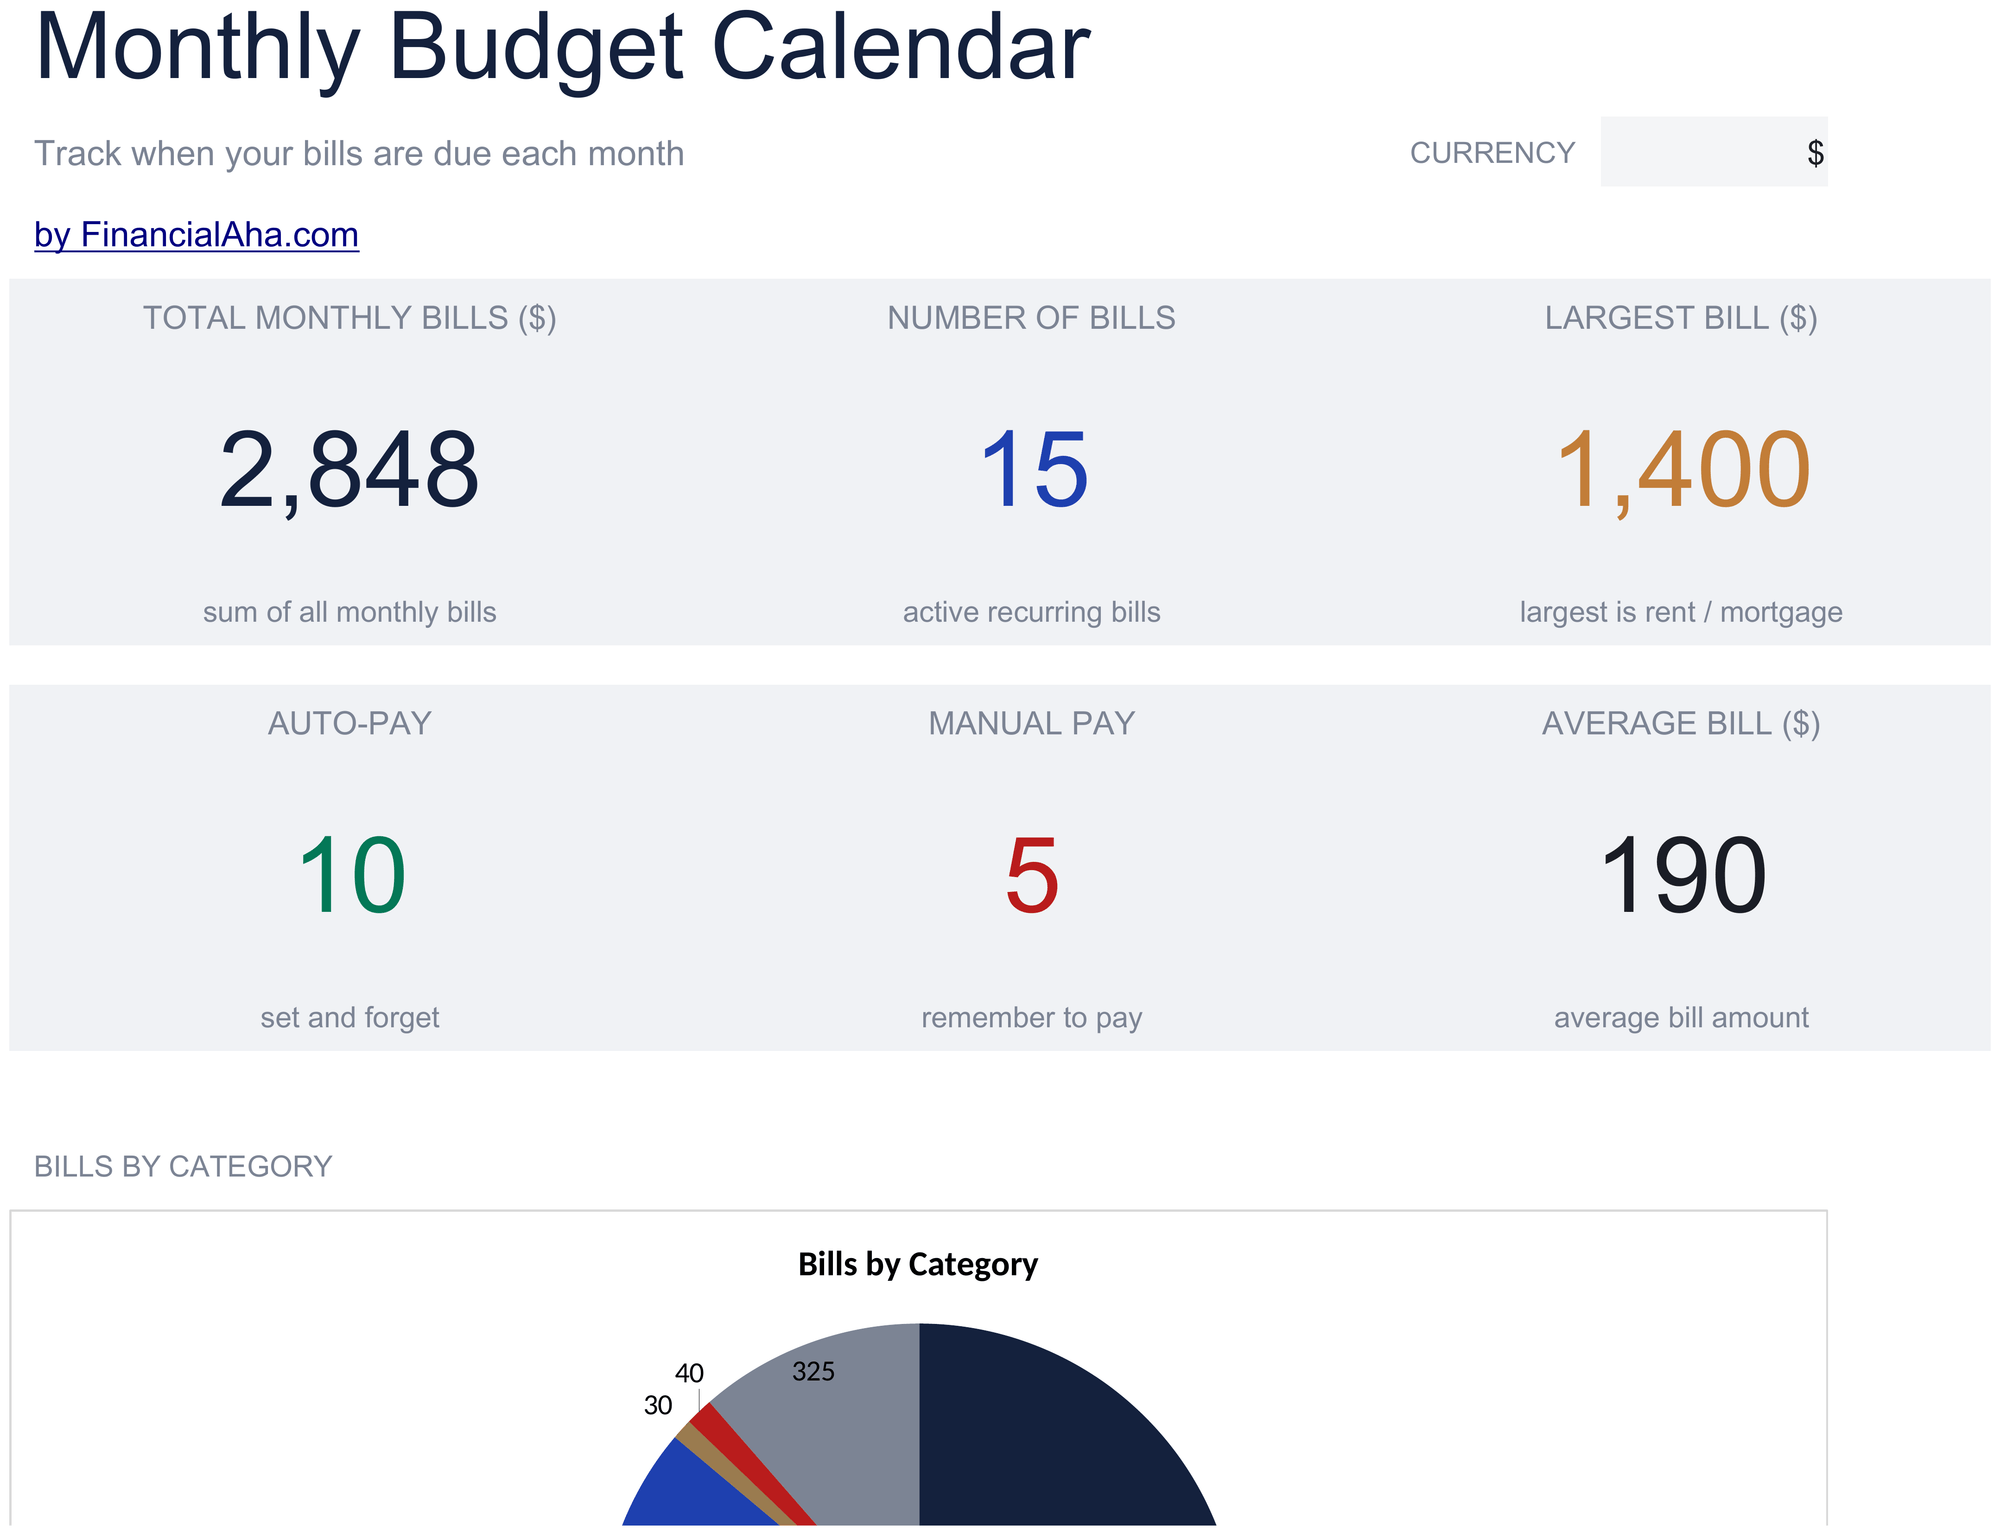Click the 'sum of all monthly bills' caption
The image size is (2000, 1535).
click(349, 612)
